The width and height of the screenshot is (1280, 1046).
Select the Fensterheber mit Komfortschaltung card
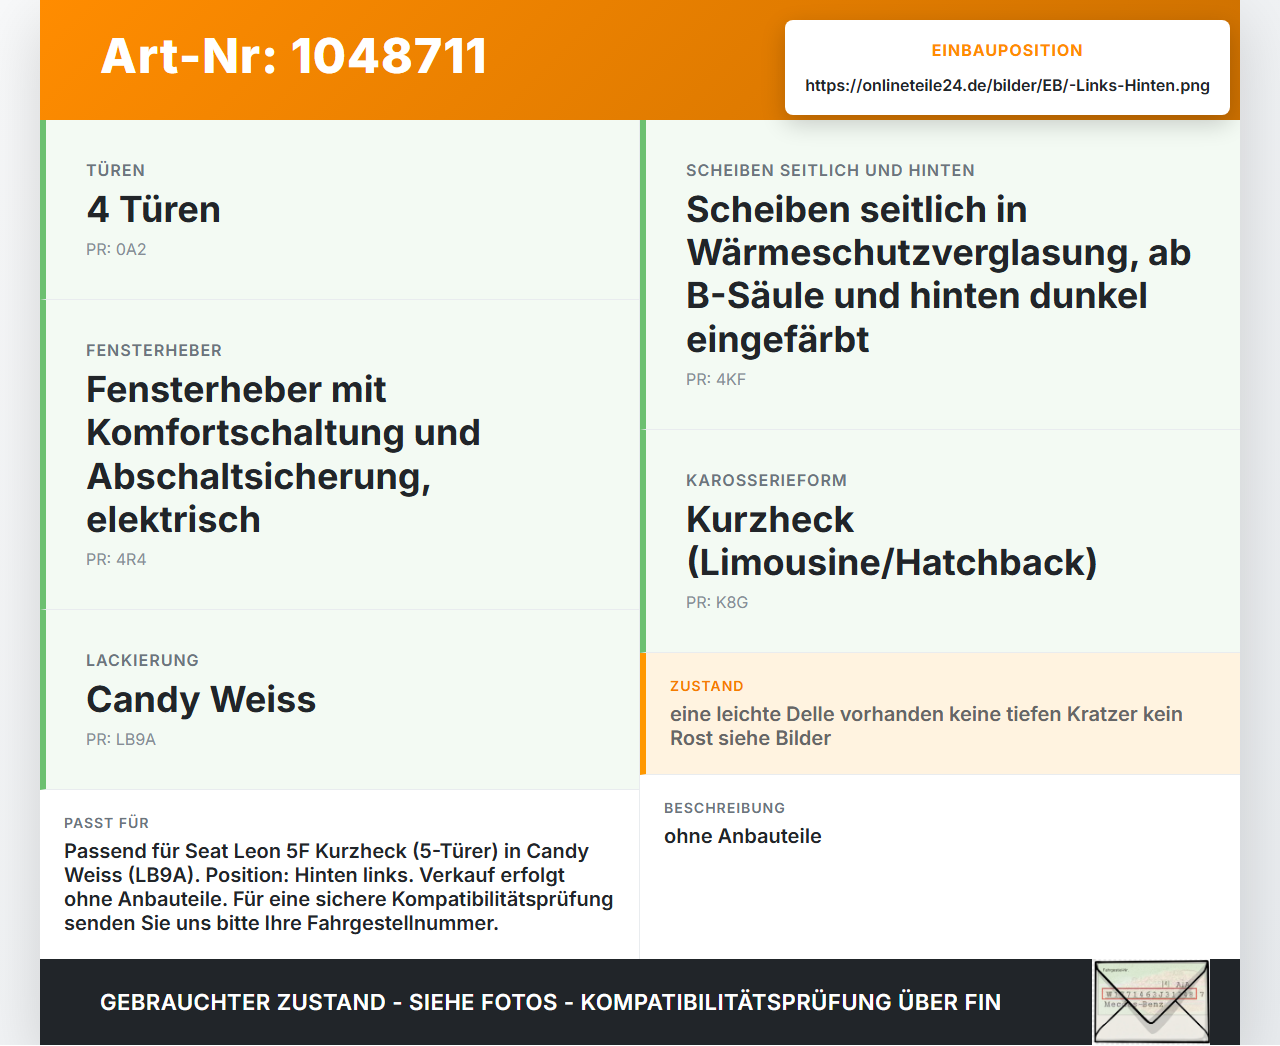[340, 455]
